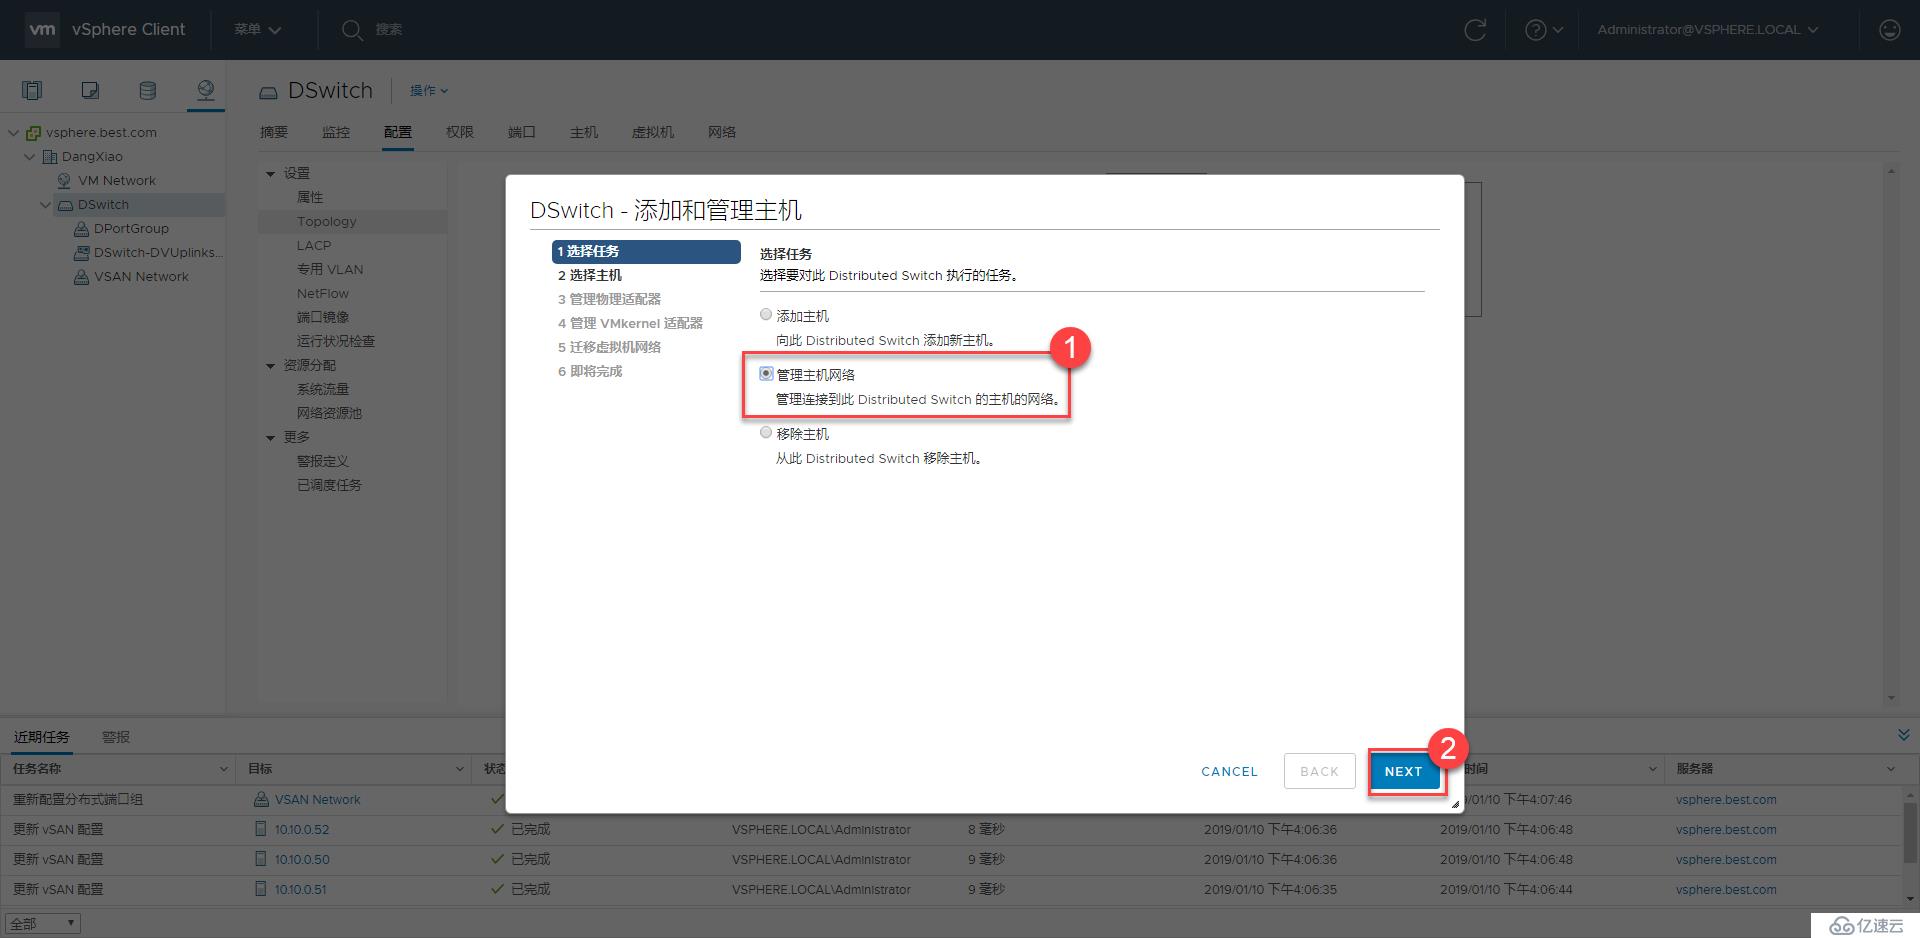
Task: Click the refresh icon in the top bar
Action: (1475, 30)
